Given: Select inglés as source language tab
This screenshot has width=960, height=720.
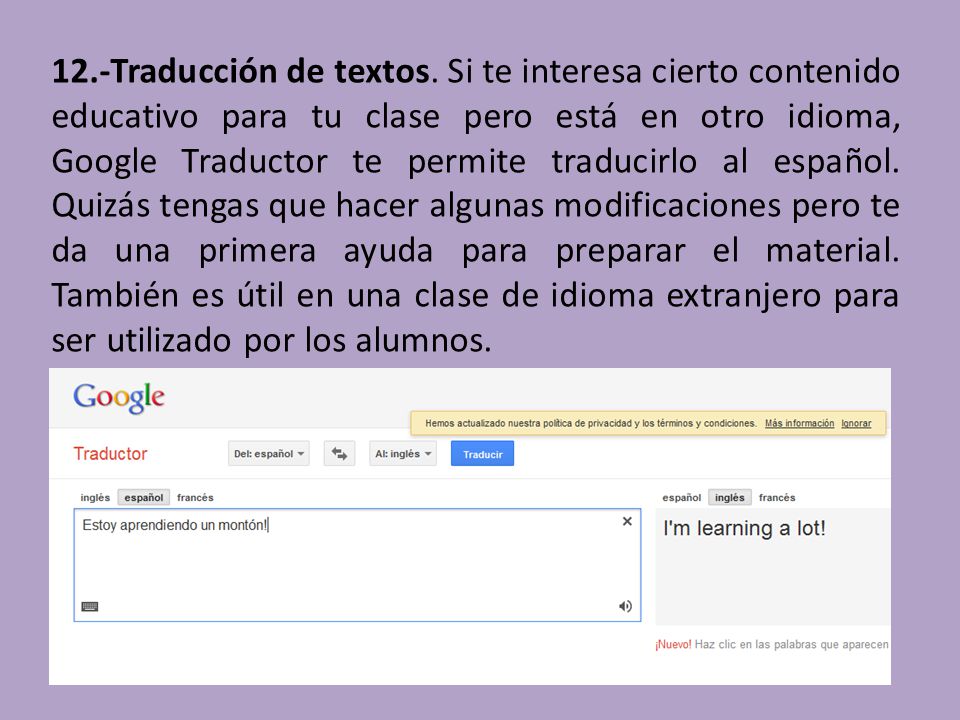Looking at the screenshot, I should (x=95, y=497).
